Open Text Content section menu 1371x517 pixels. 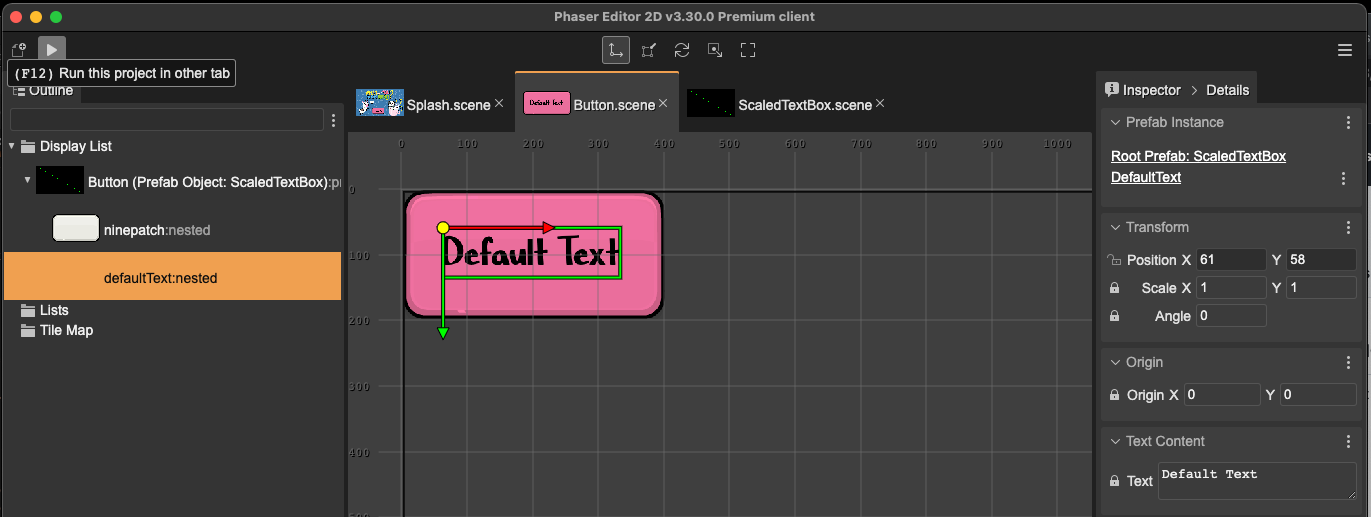(x=1348, y=441)
